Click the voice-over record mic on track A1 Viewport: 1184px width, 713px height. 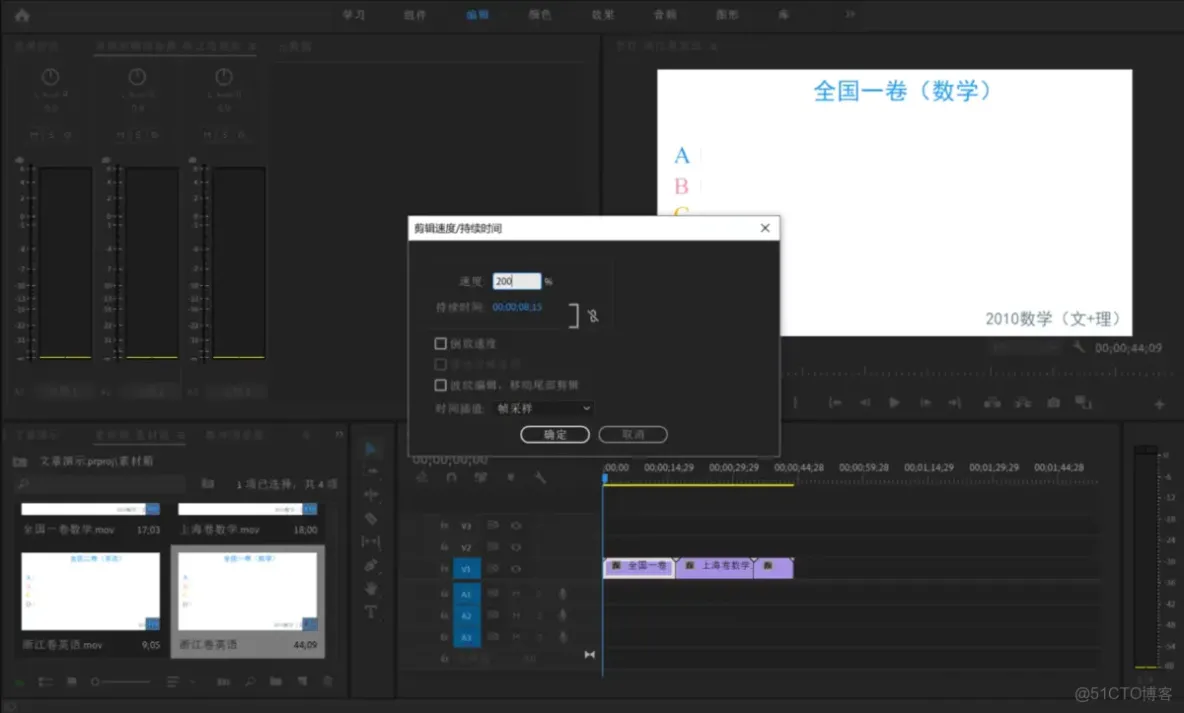click(x=563, y=593)
